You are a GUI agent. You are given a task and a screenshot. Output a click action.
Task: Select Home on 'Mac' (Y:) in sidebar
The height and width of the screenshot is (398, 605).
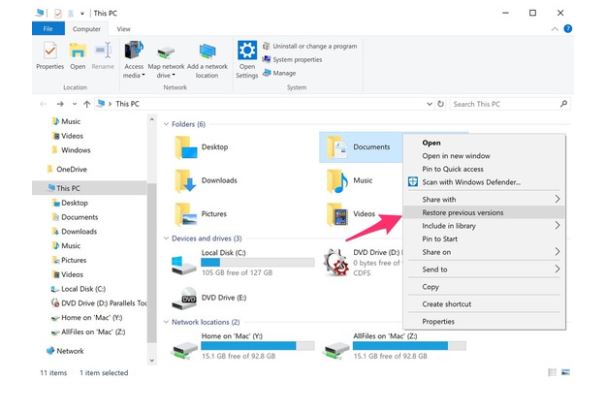coord(86,318)
